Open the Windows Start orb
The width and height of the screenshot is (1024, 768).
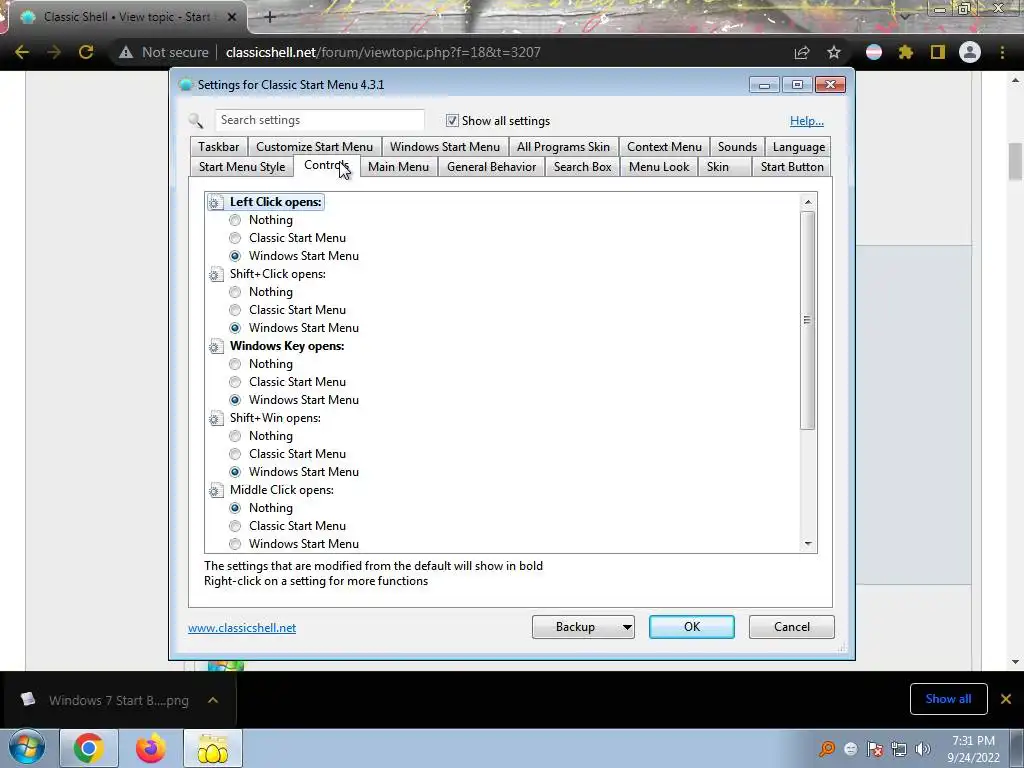pyautogui.click(x=27, y=748)
